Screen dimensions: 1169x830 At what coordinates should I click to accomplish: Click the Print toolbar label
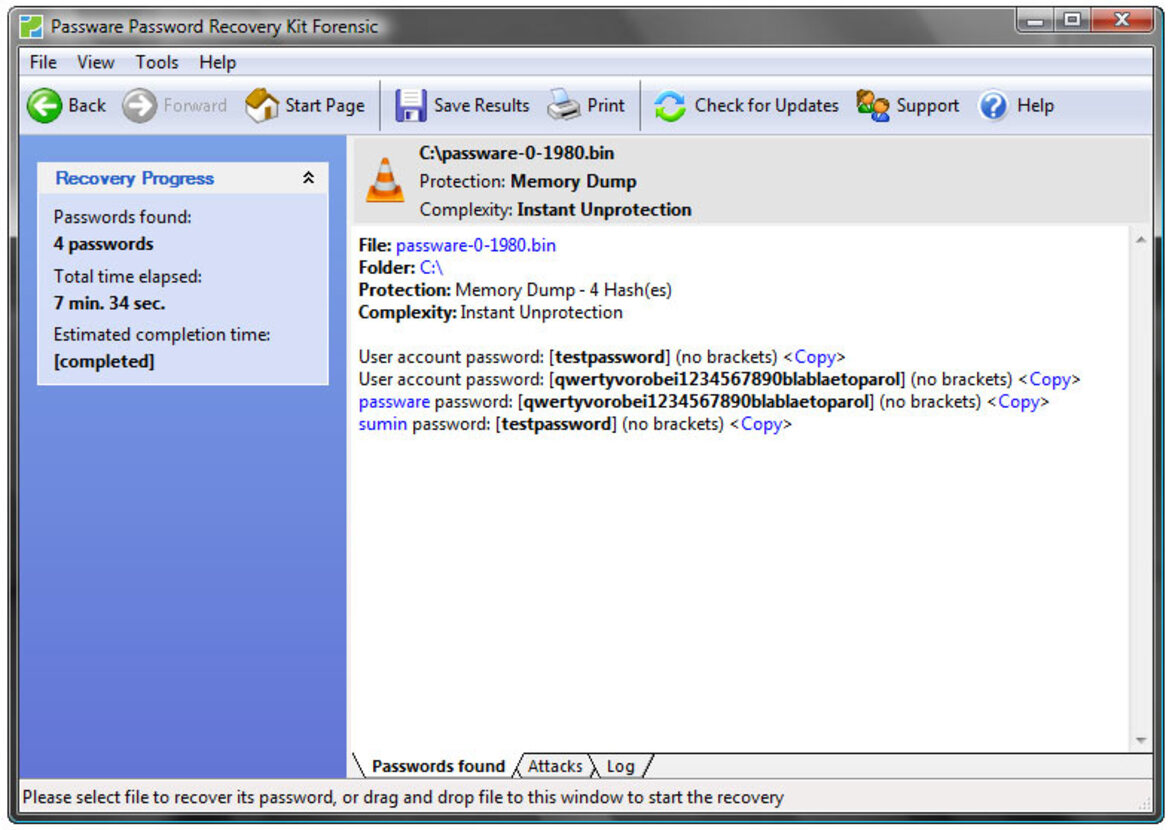(x=606, y=106)
